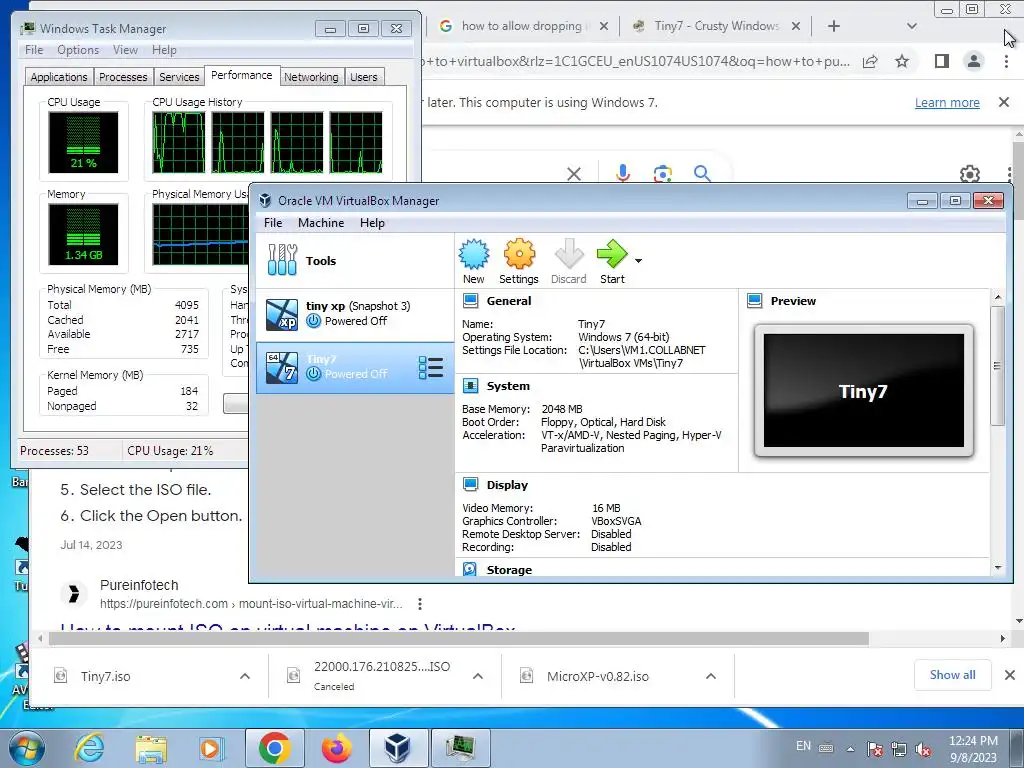Open Task Manager Options menu

click(x=78, y=50)
